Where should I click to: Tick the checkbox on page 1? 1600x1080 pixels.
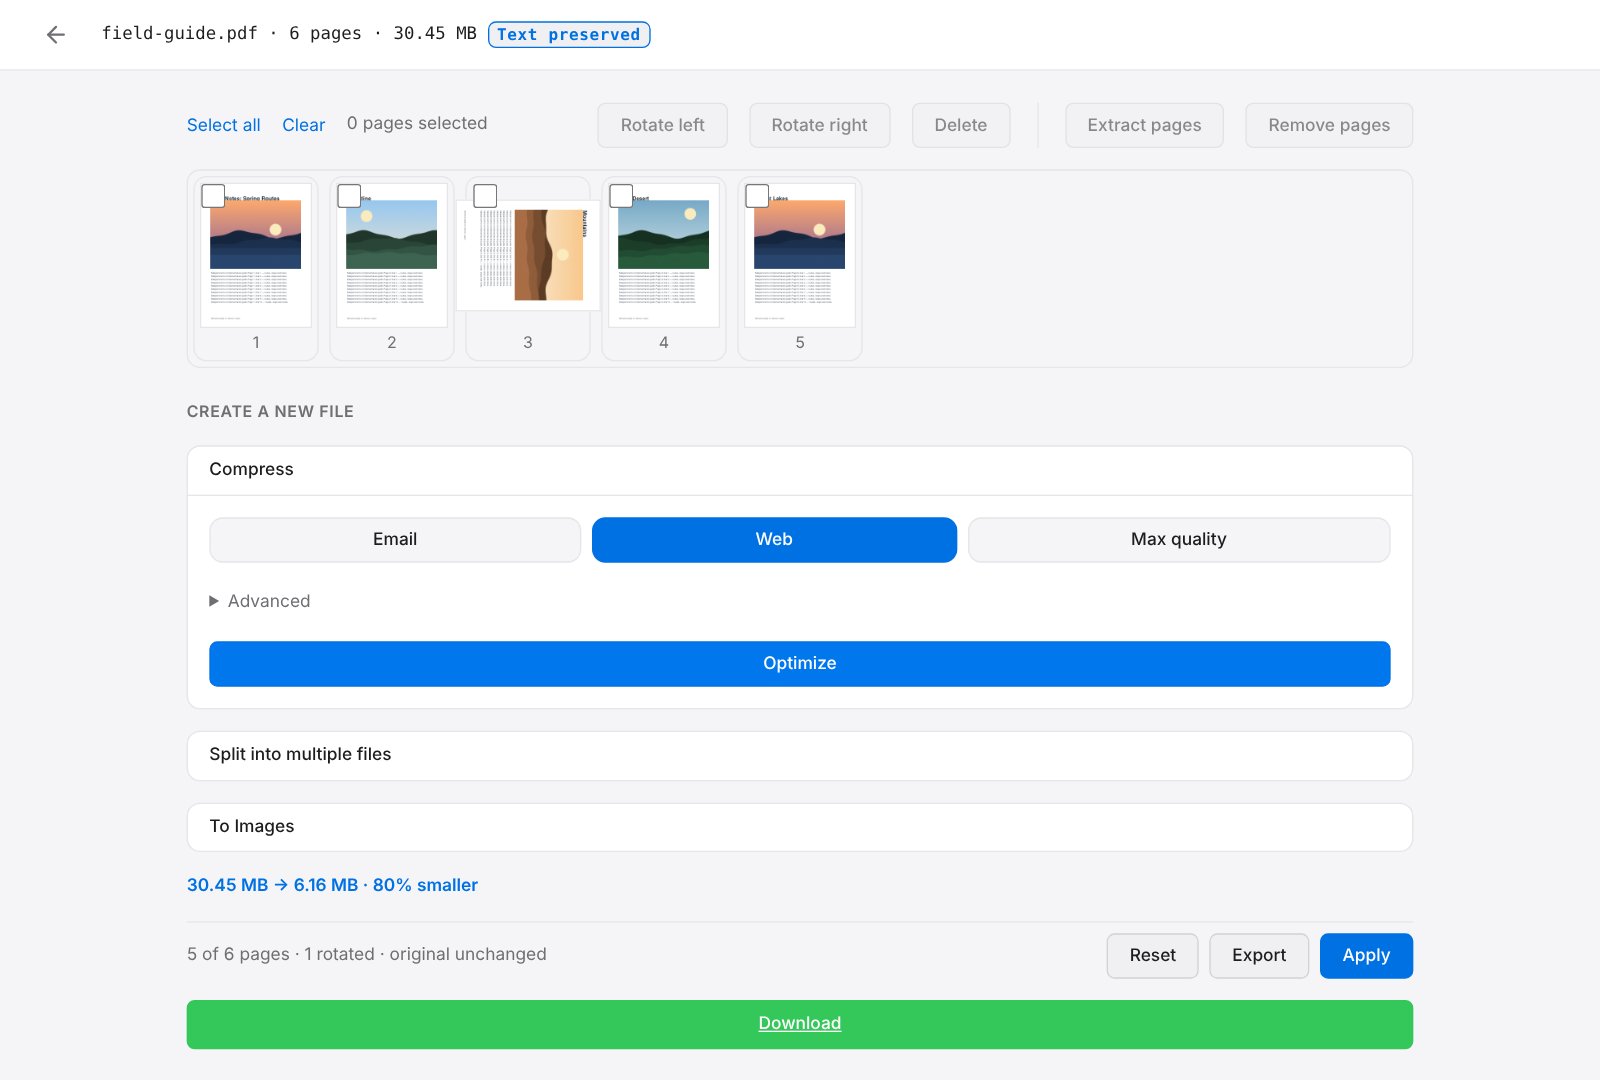click(x=213, y=196)
